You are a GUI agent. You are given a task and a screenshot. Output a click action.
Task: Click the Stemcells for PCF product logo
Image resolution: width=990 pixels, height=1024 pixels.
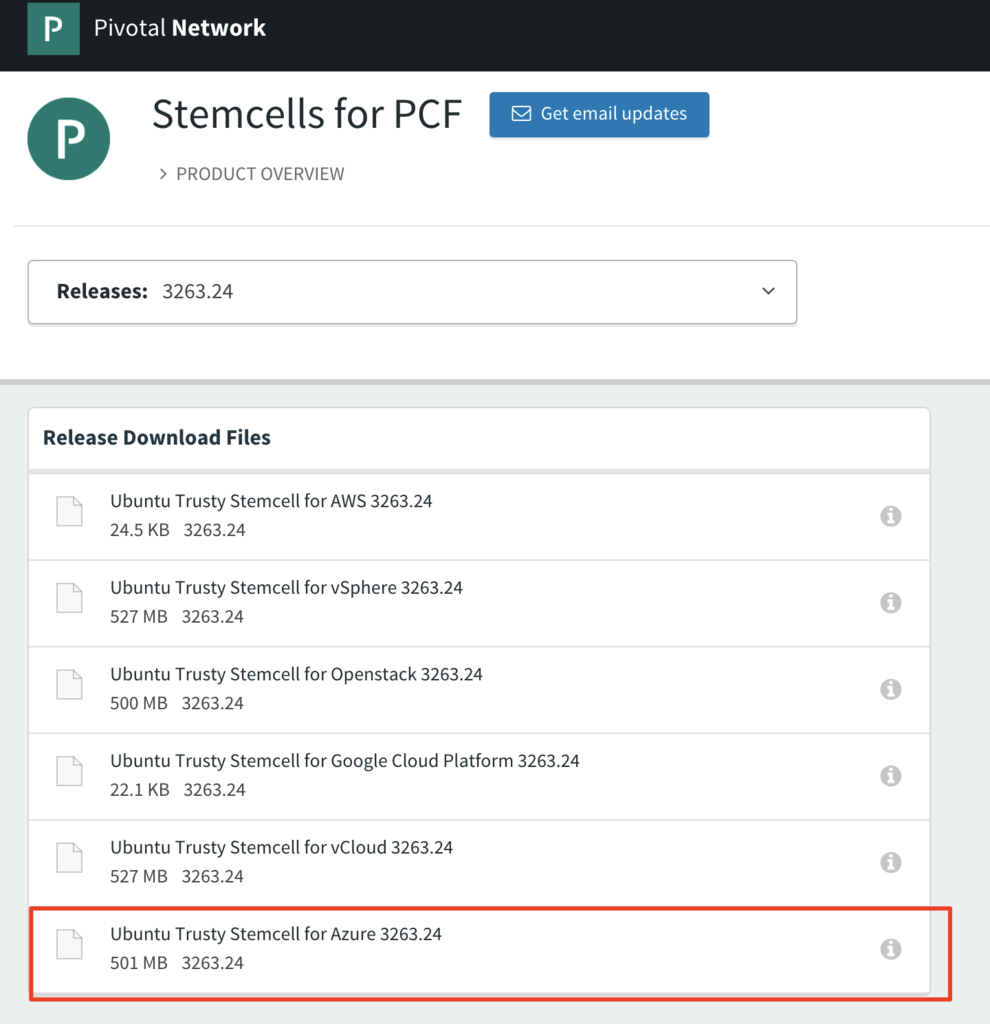pyautogui.click(x=68, y=139)
